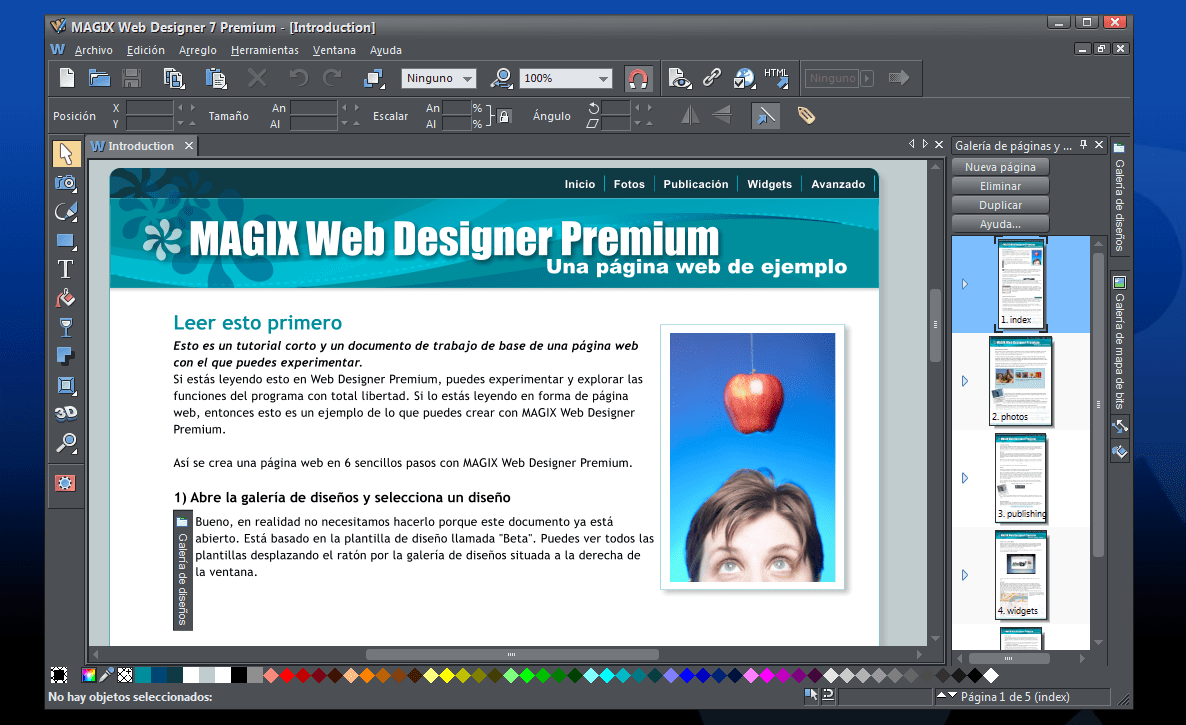This screenshot has width=1186, height=725.
Task: Open the Galería de diseños side tab
Action: [x=1119, y=198]
